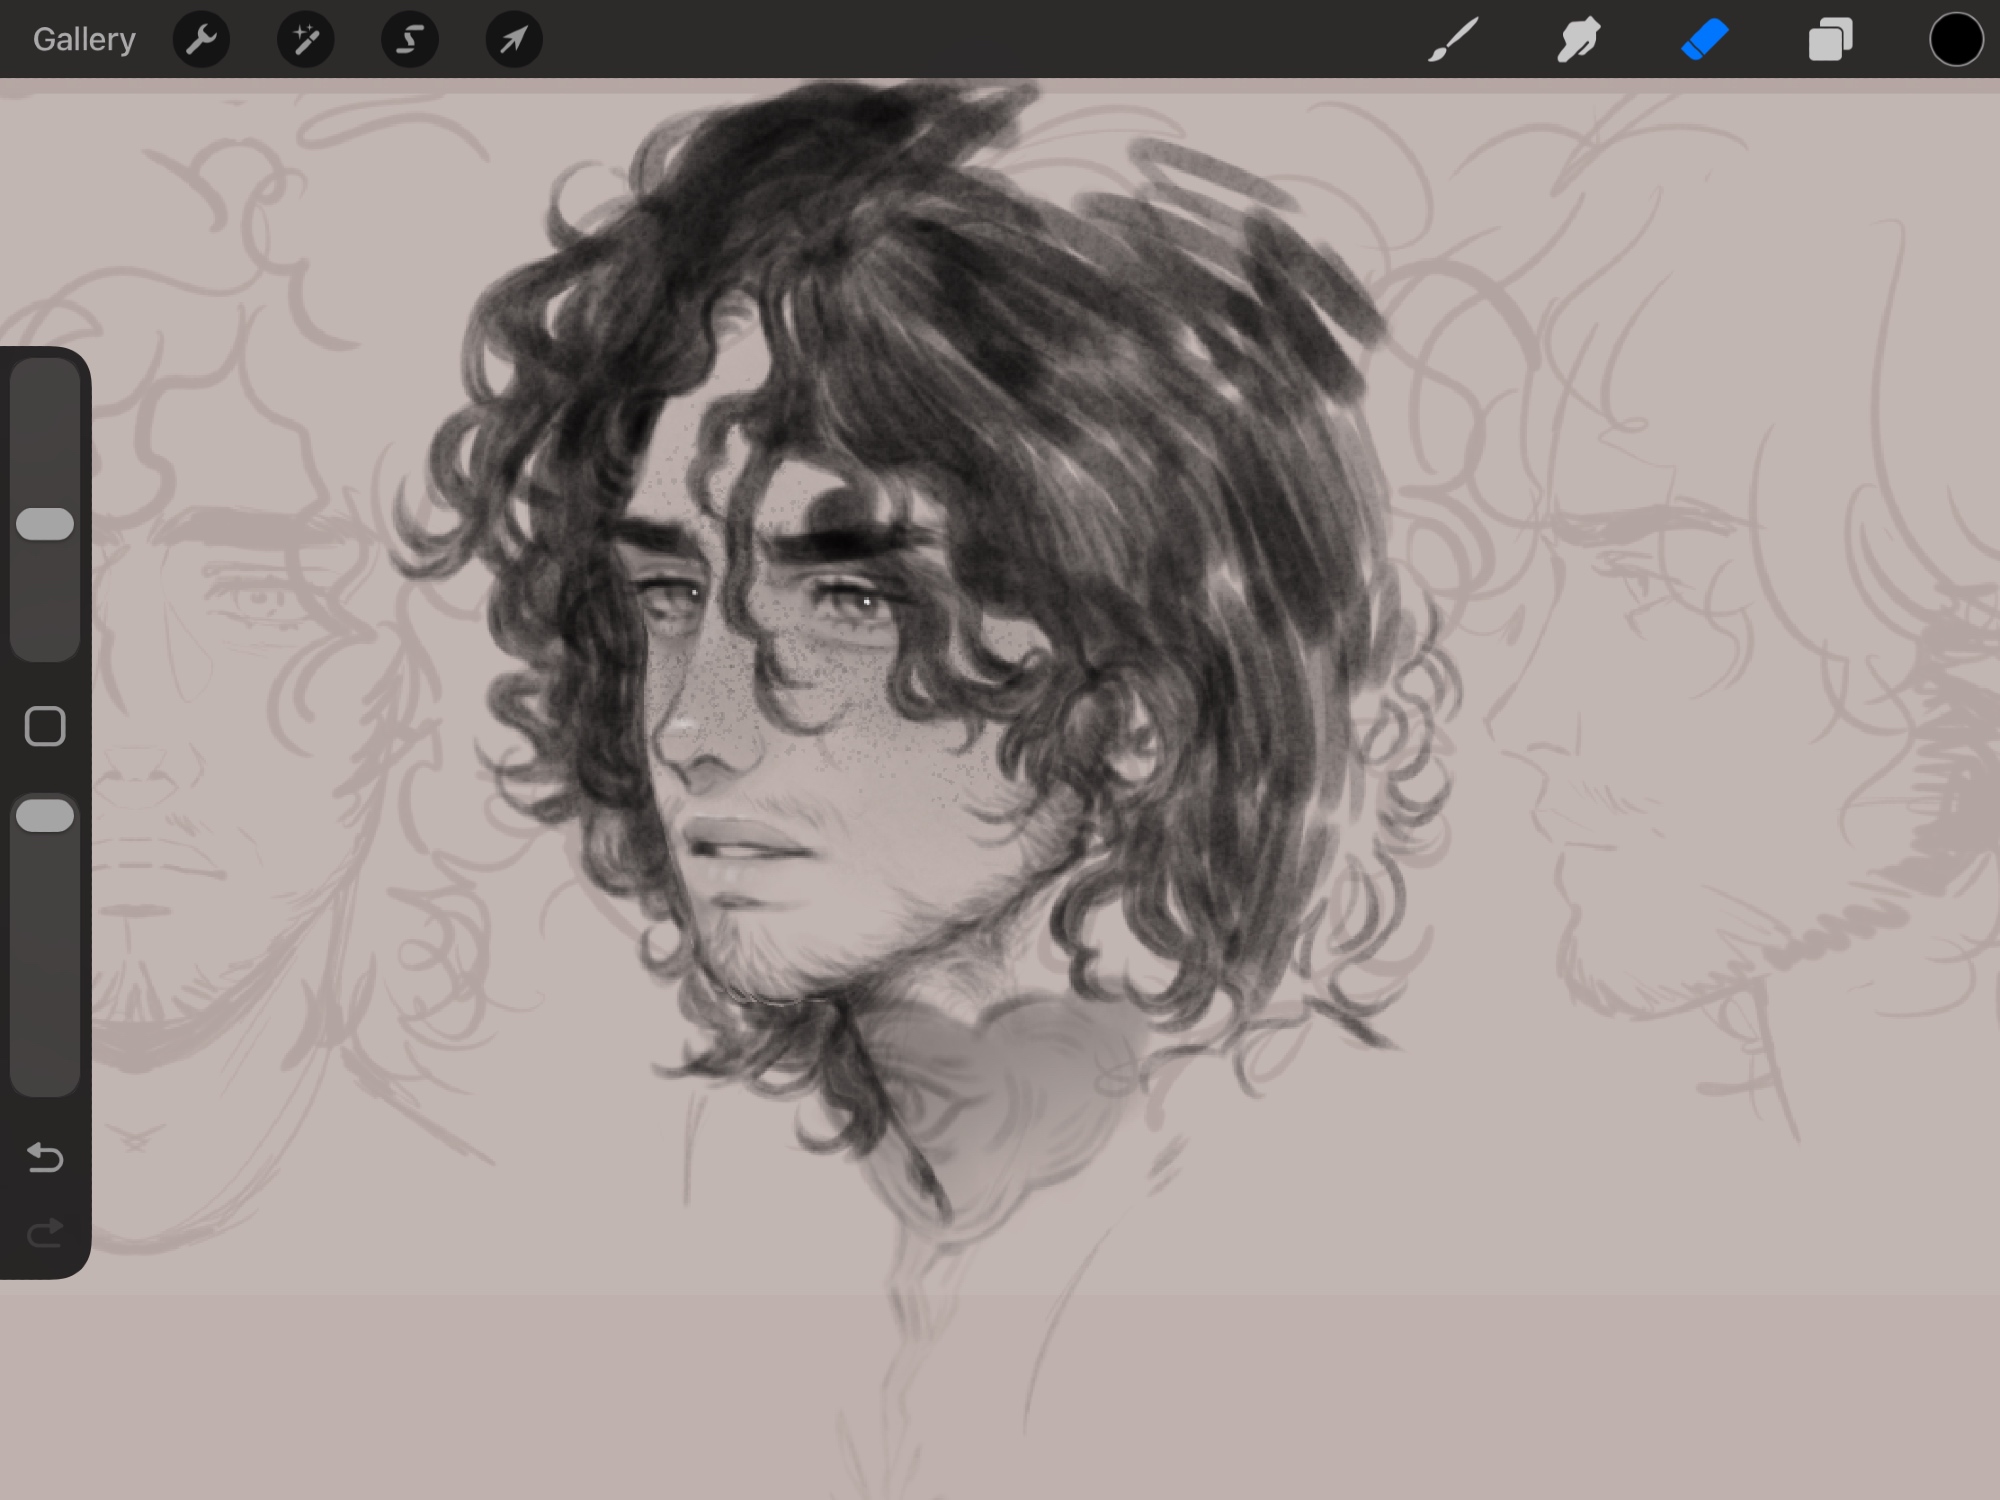Activate the Transform arrow tool
This screenshot has height=1500, width=2000.
pyautogui.click(x=513, y=39)
